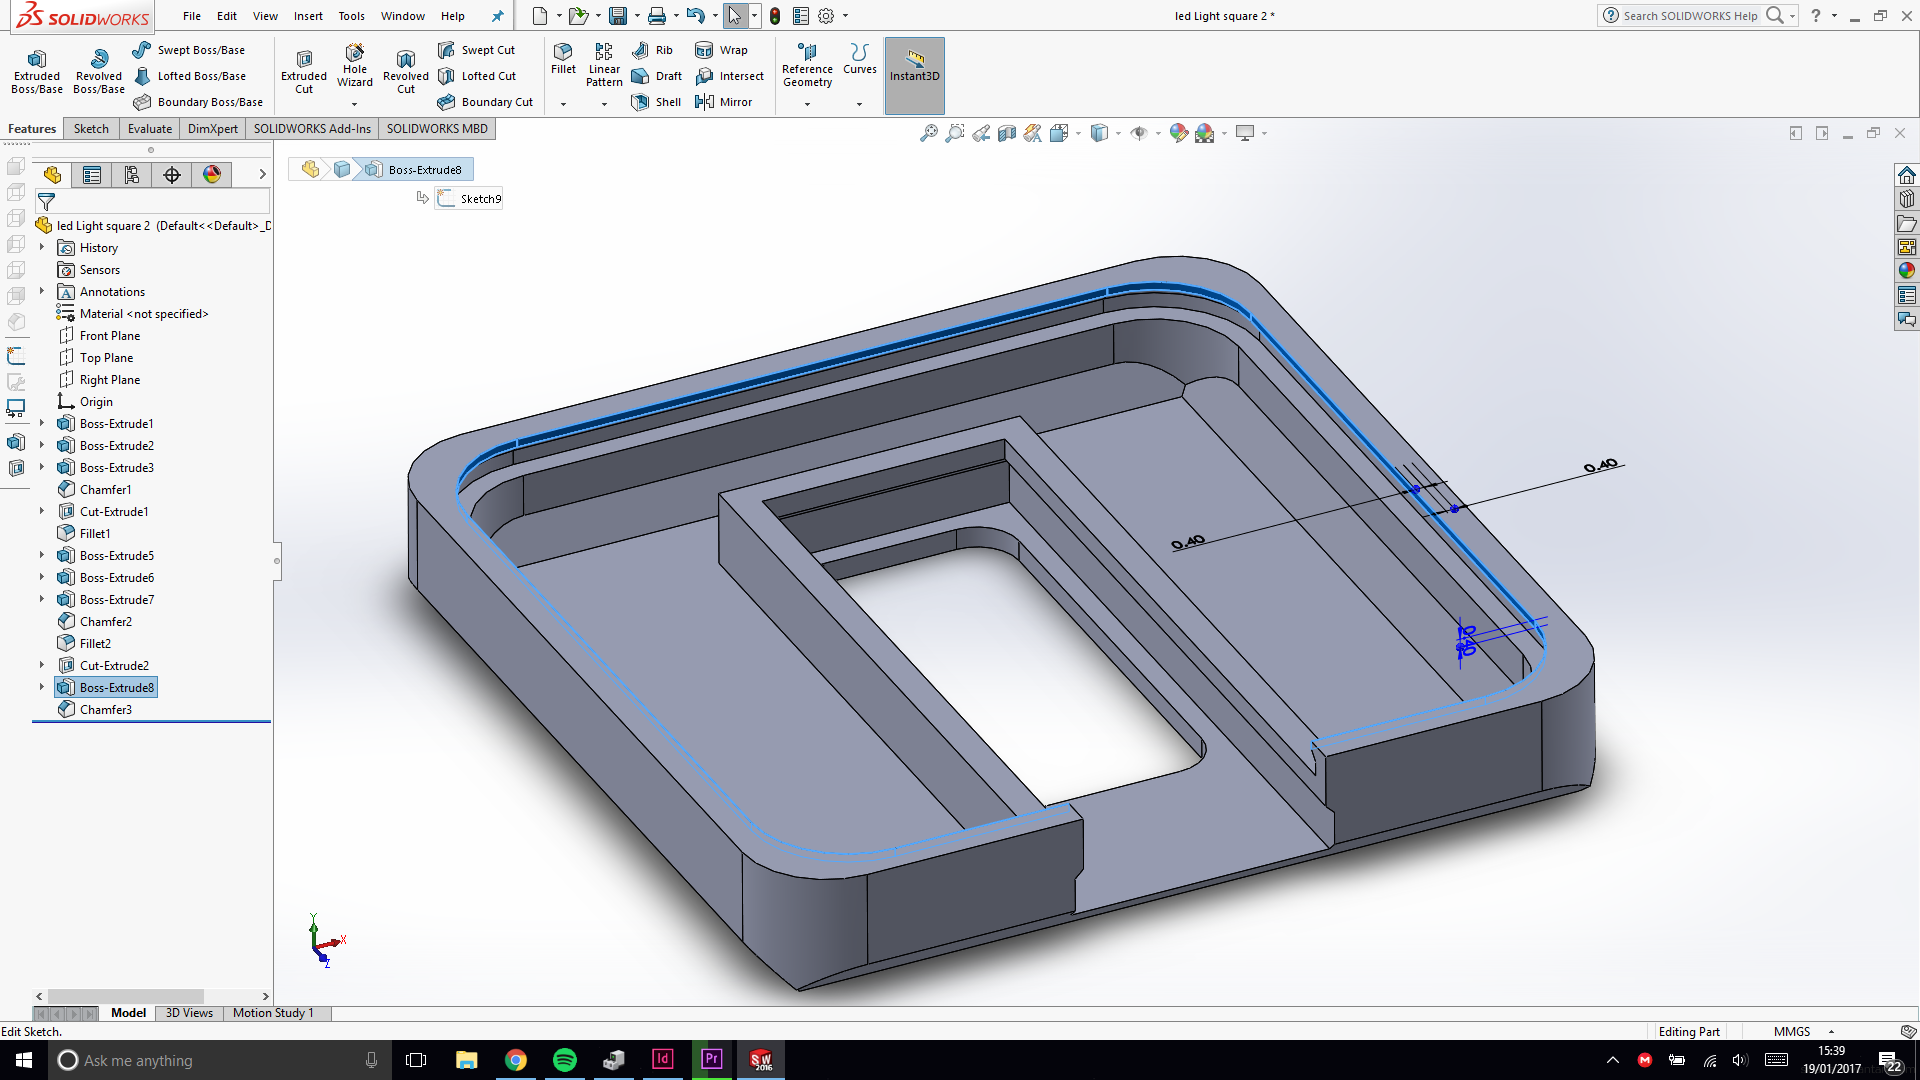Select the Wrap tool
Viewport: 1920px width, 1080px height.
pyautogui.click(x=721, y=50)
